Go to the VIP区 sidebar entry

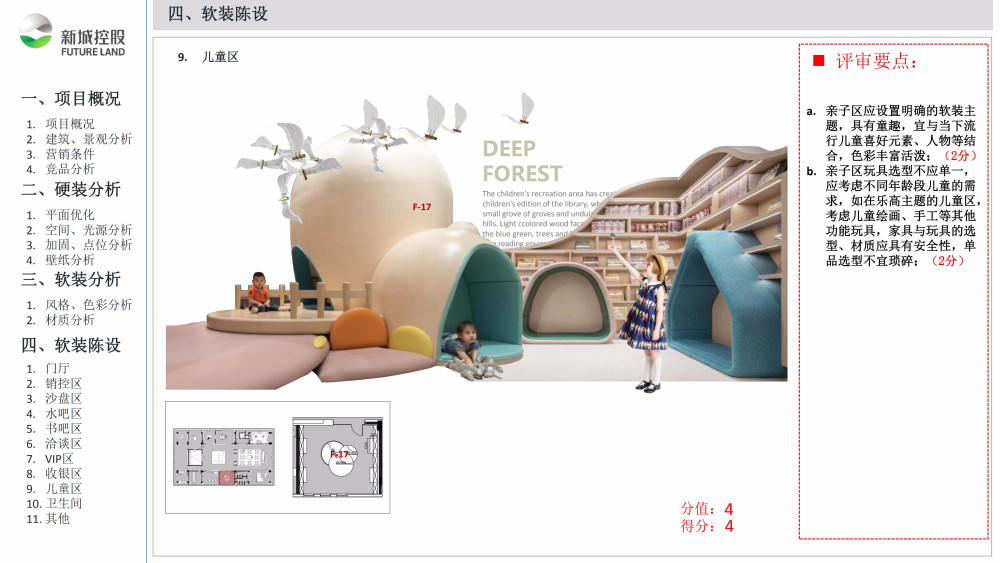(60, 458)
